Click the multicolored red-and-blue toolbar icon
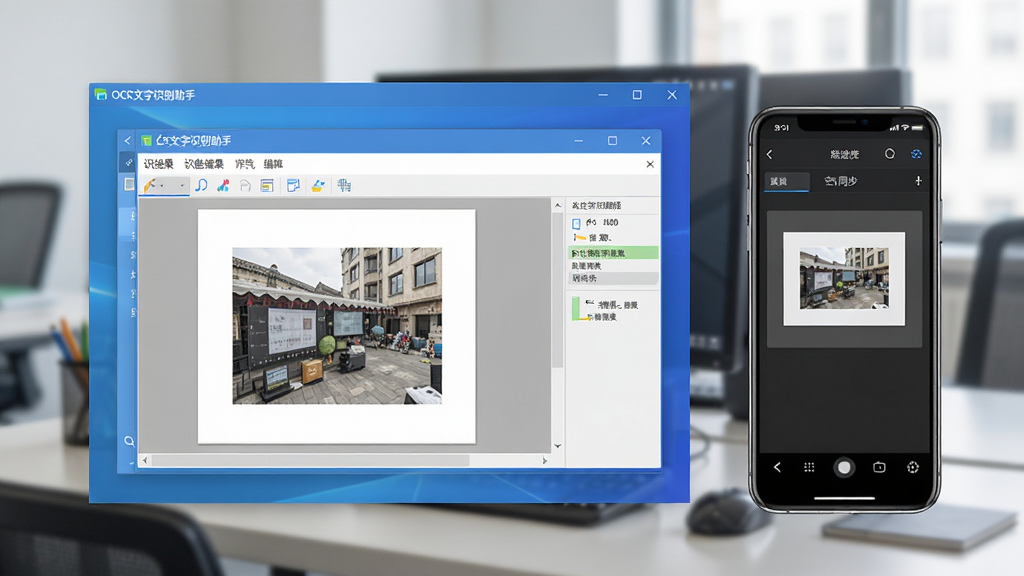The width and height of the screenshot is (1024, 576). [x=223, y=185]
